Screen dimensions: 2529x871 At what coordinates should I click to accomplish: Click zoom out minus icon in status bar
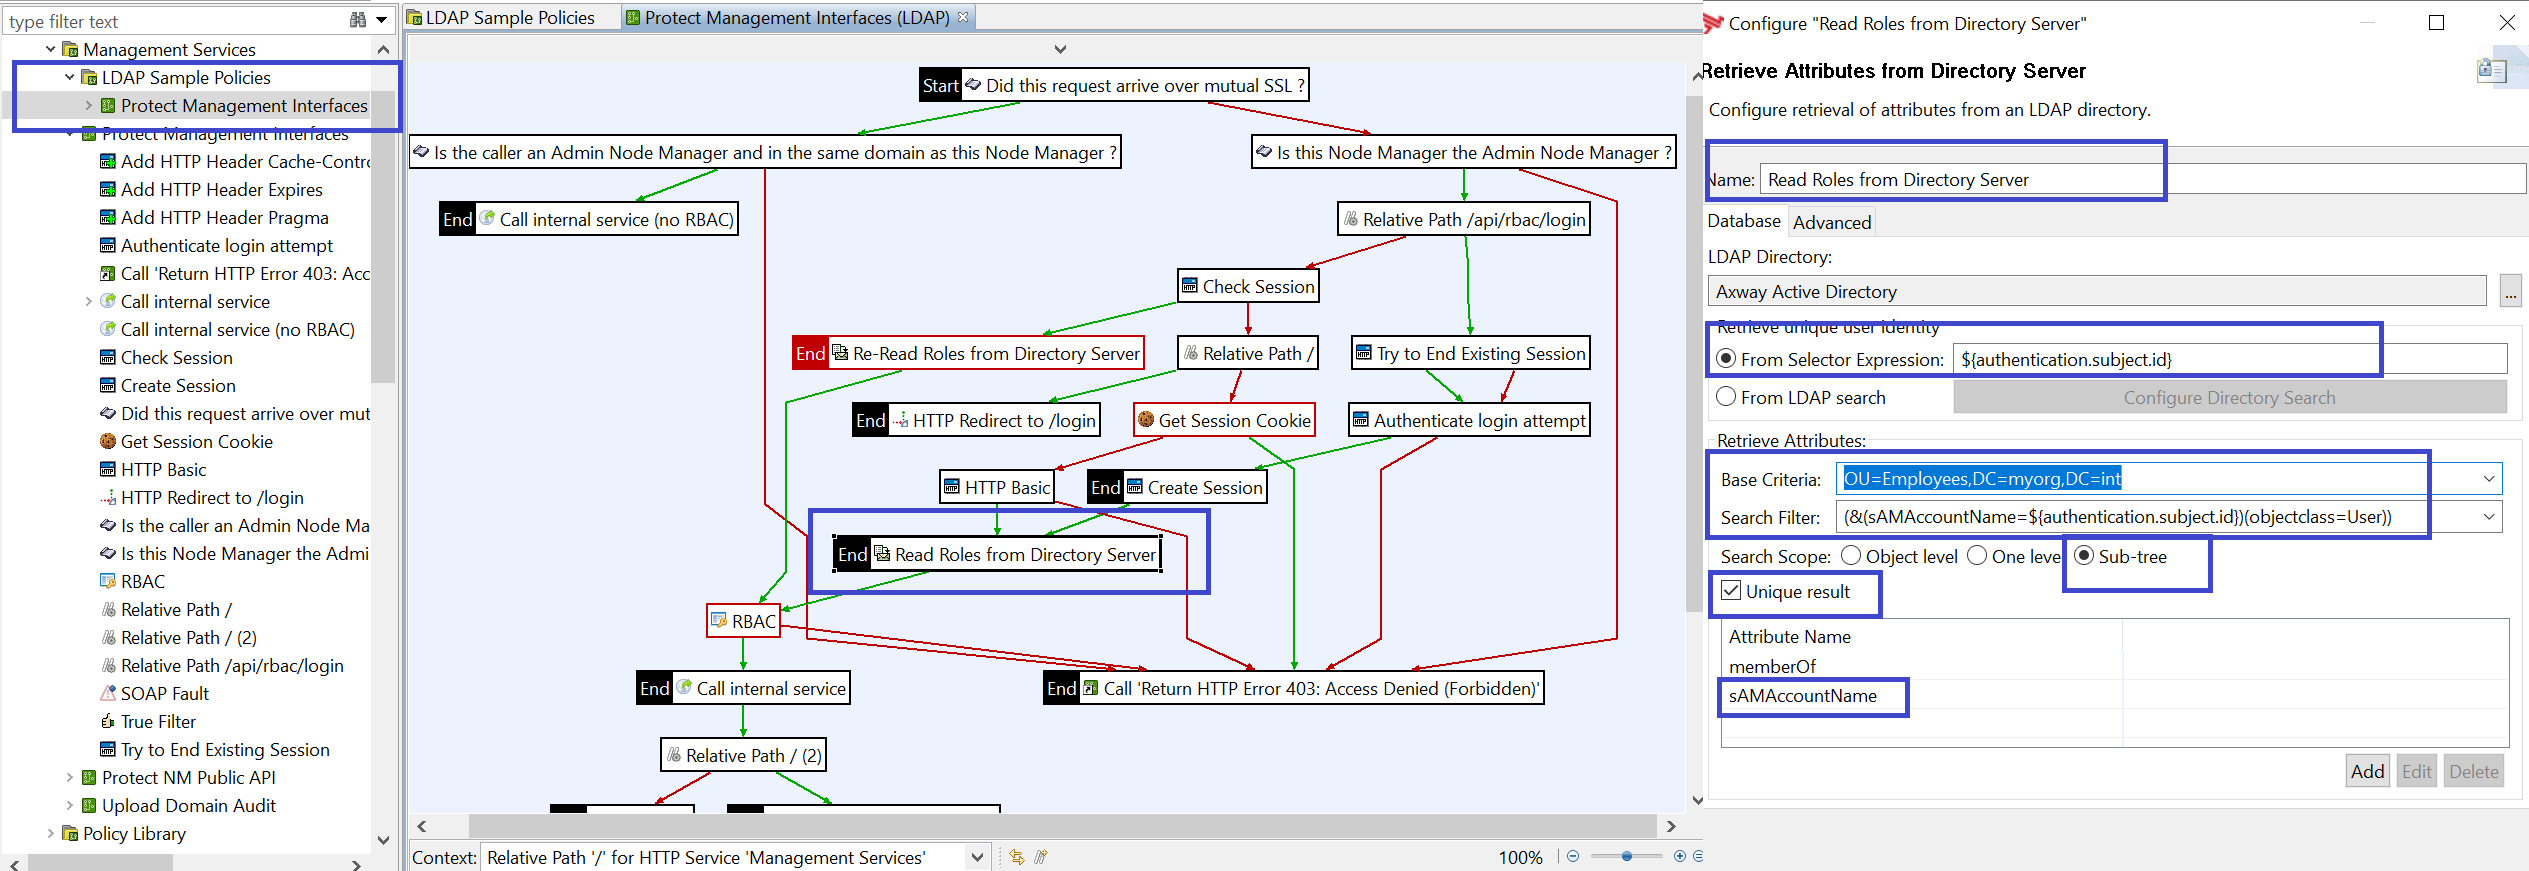coord(1573,856)
